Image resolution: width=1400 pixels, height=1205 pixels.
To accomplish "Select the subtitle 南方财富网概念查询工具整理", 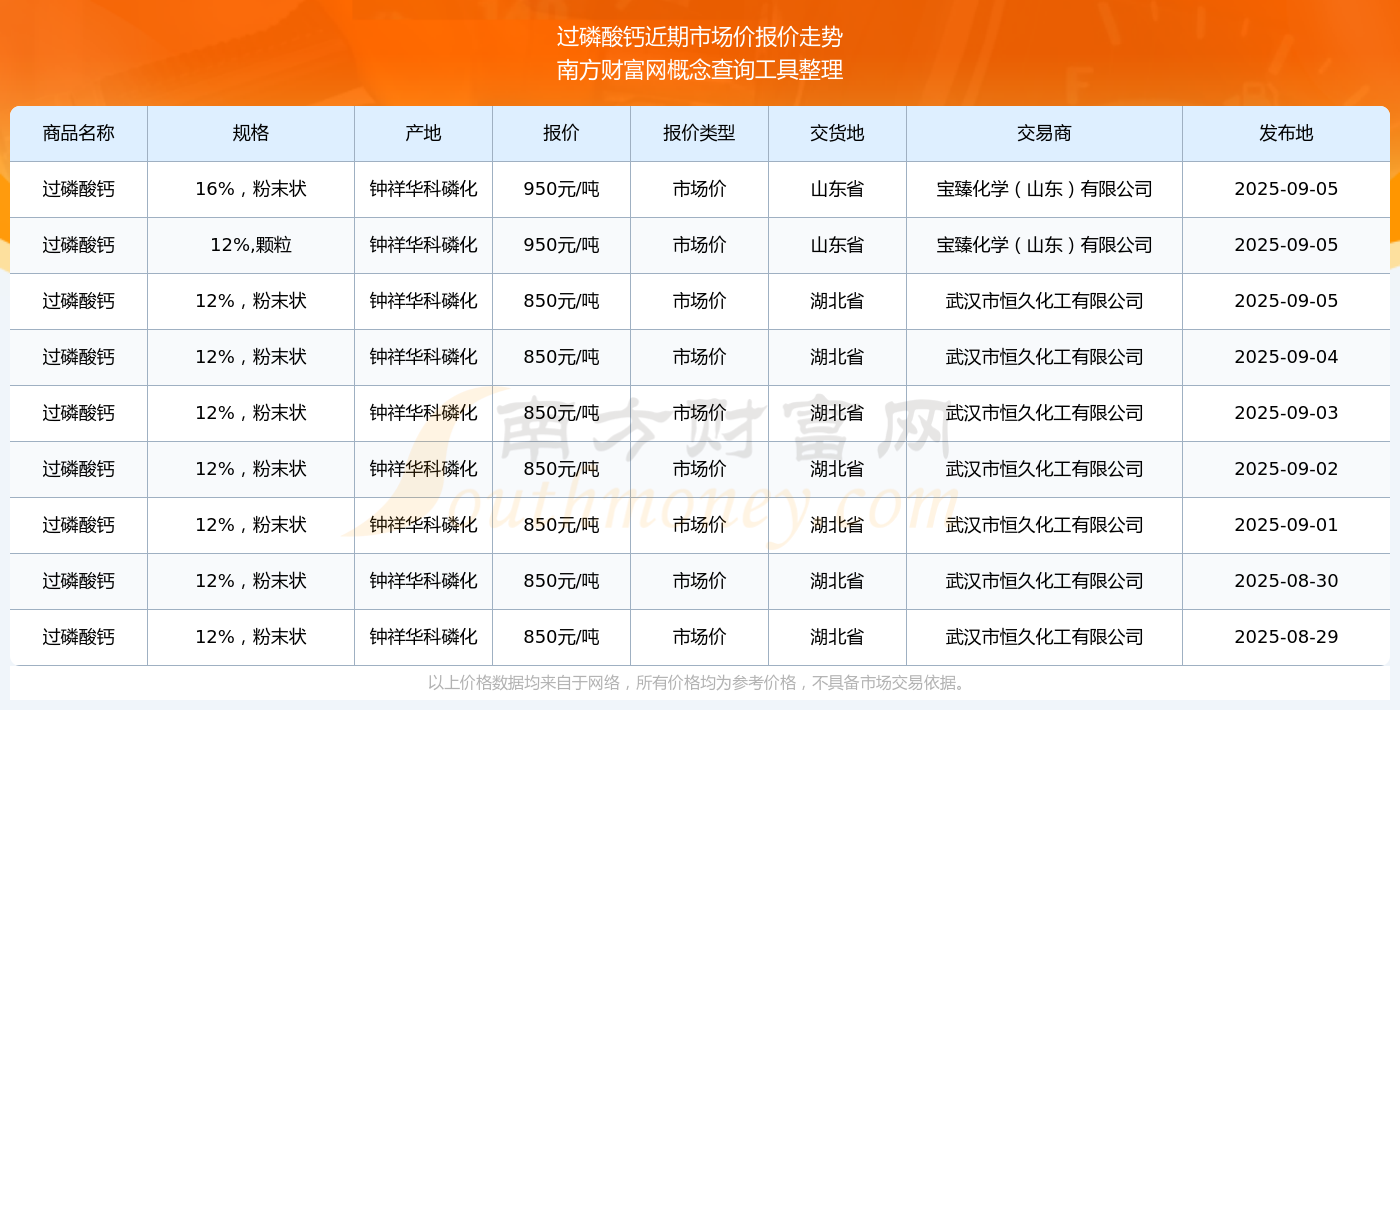I will 700,70.
